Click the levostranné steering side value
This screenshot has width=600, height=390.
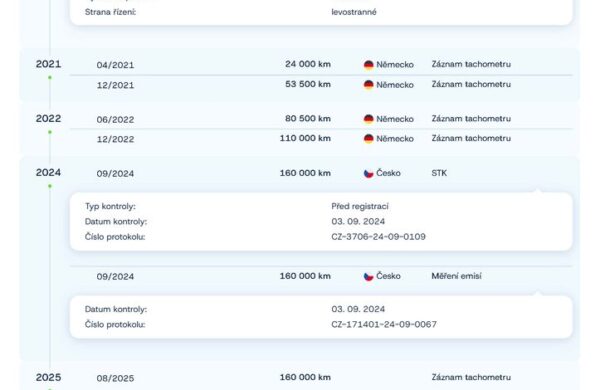[354, 12]
